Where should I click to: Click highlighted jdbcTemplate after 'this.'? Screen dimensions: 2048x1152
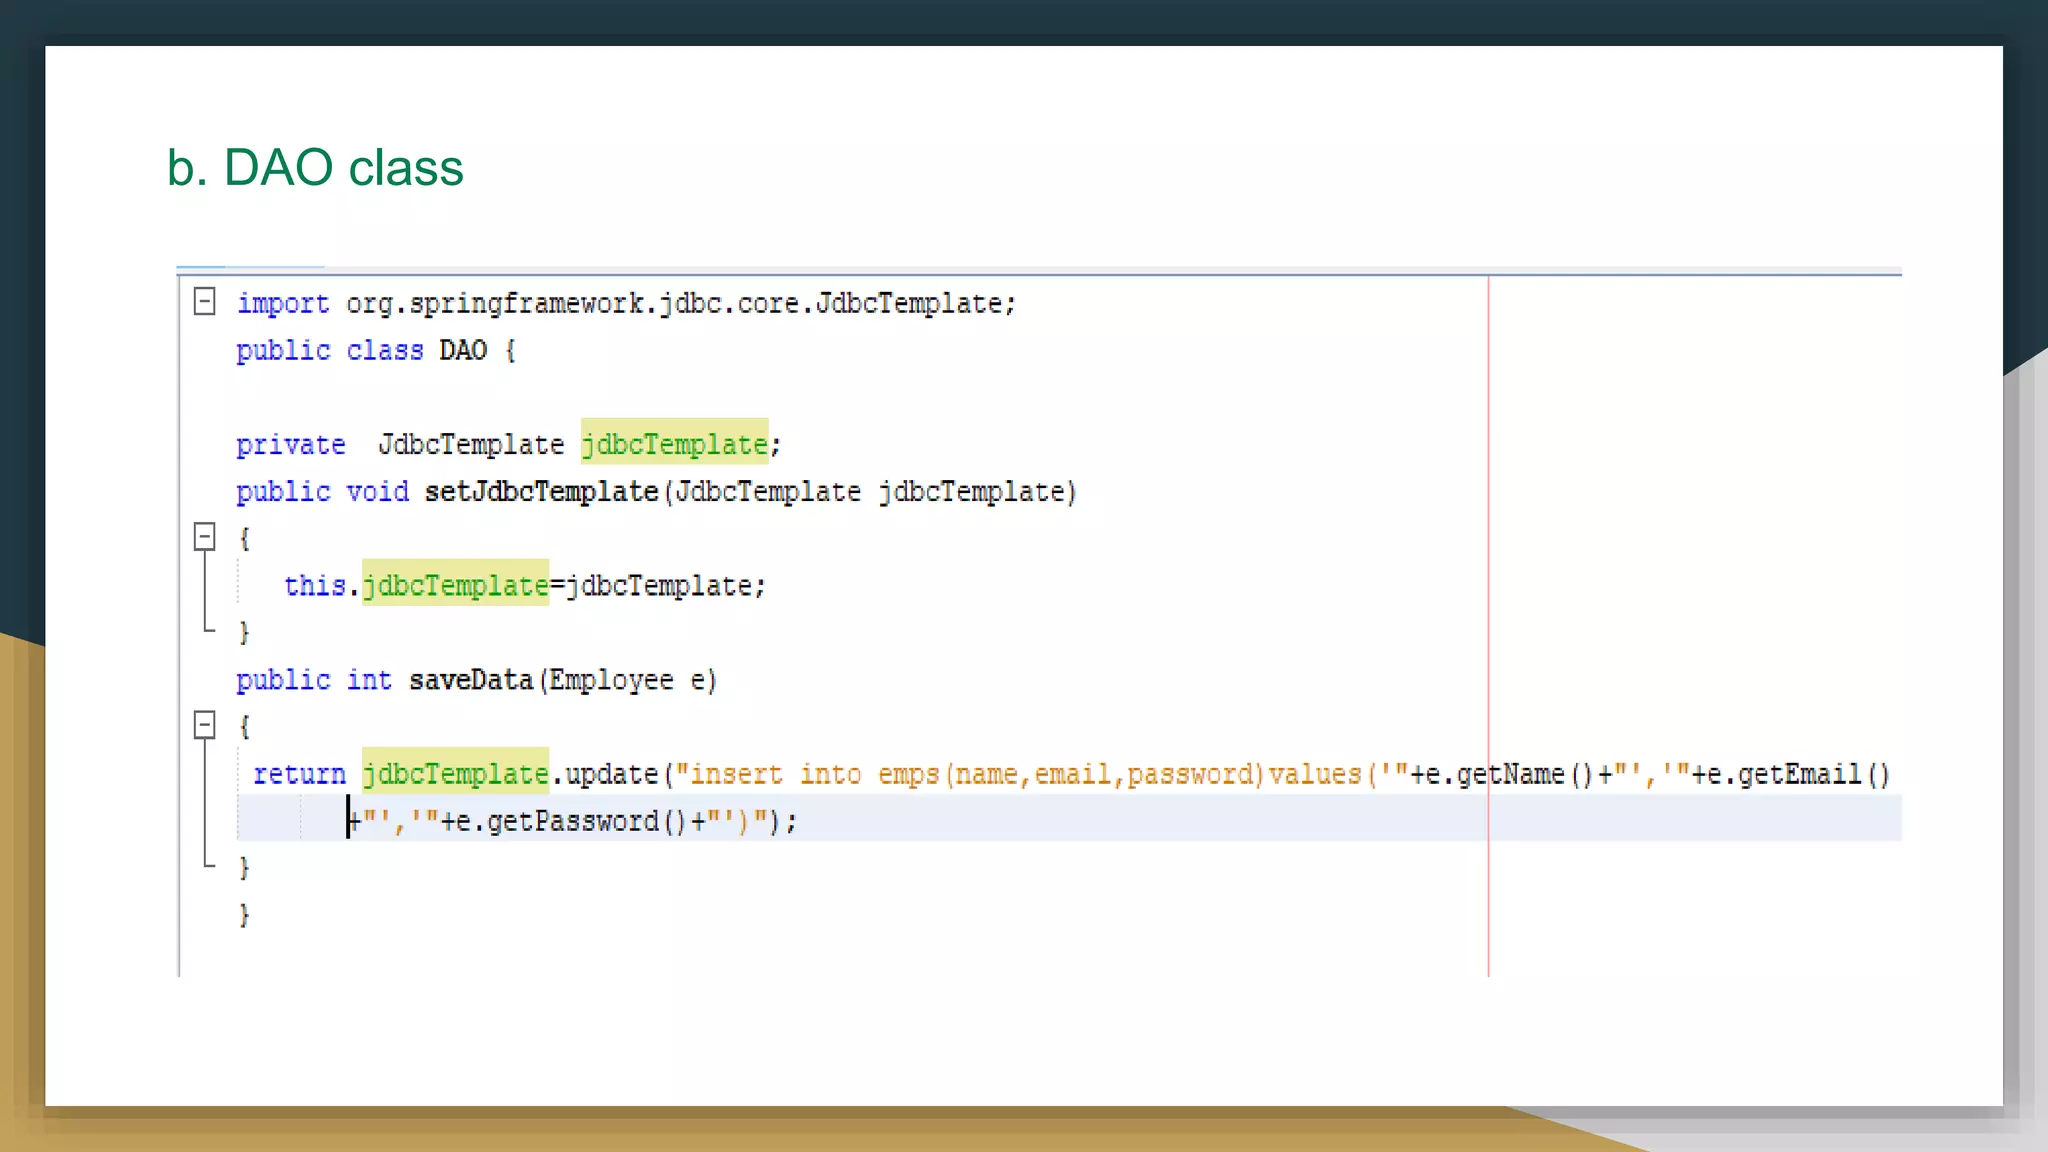coord(455,585)
